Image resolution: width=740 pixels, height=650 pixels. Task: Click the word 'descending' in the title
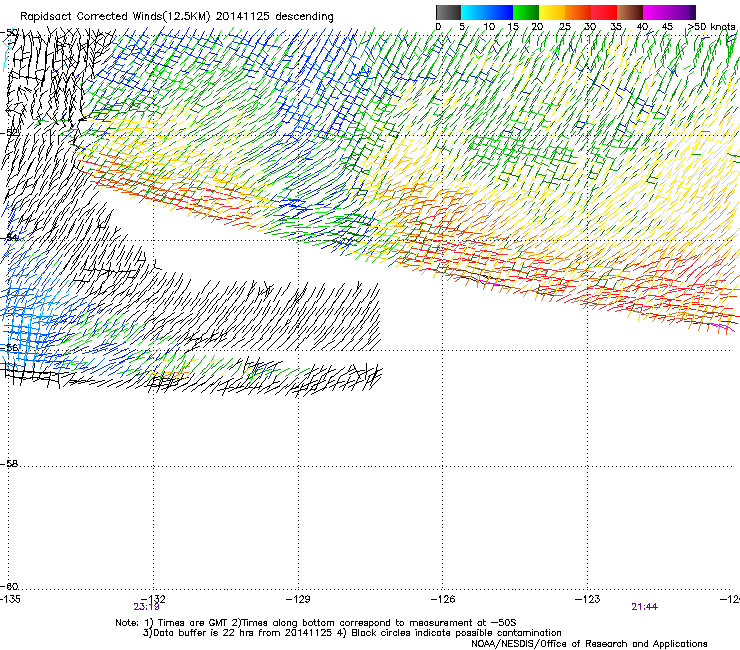(304, 17)
